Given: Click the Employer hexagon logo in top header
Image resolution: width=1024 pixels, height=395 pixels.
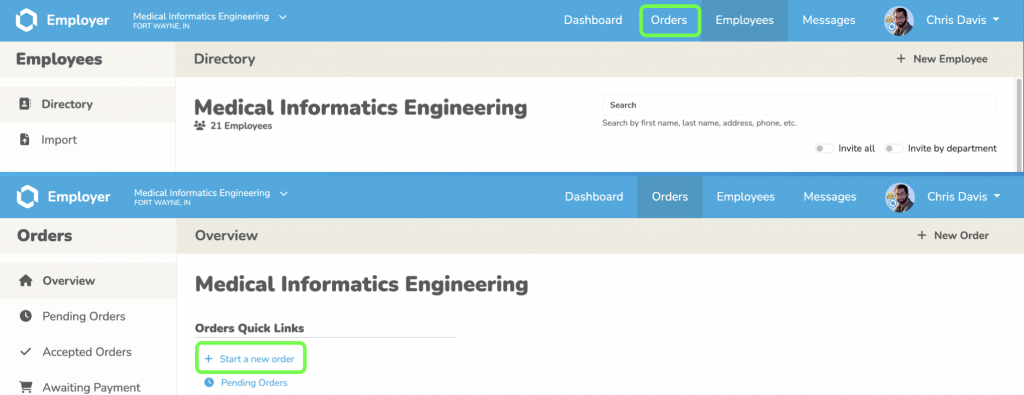Looking at the screenshot, I should click(27, 20).
